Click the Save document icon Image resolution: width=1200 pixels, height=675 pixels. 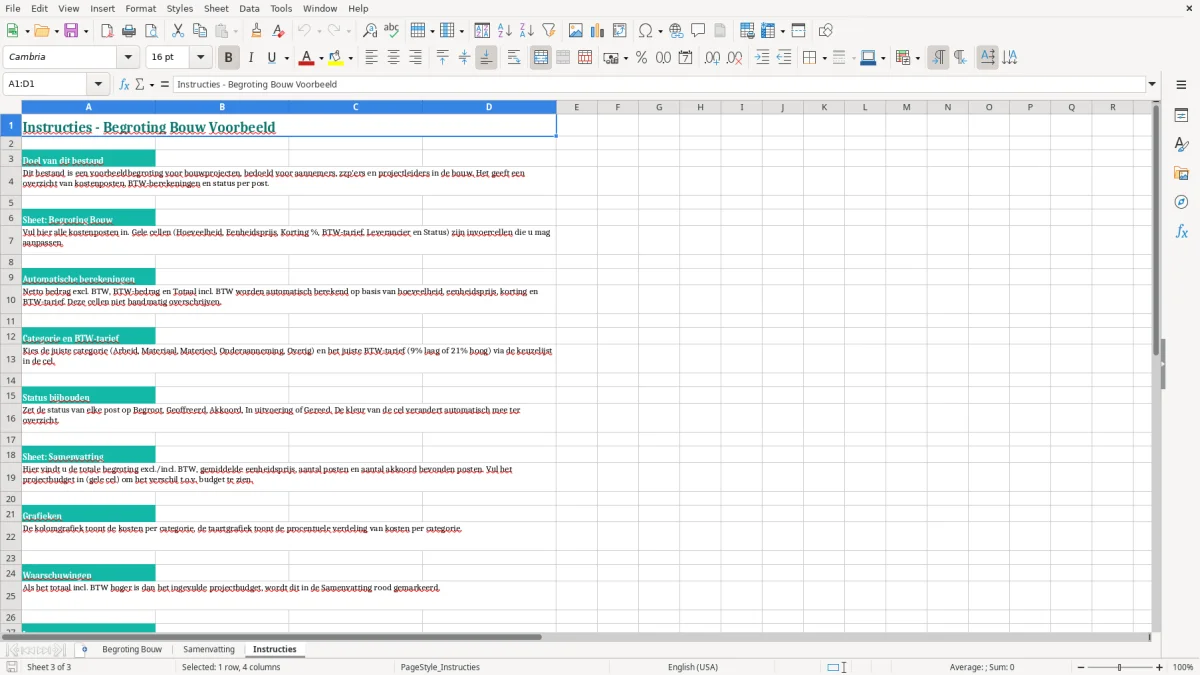click(71, 31)
